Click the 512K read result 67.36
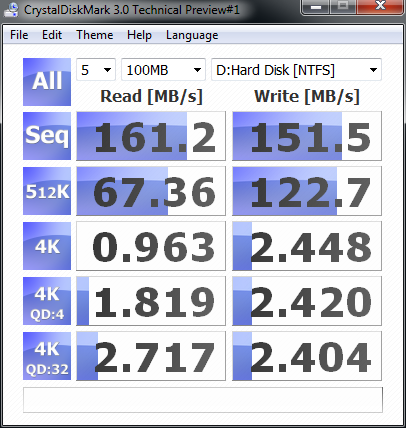 [151, 191]
